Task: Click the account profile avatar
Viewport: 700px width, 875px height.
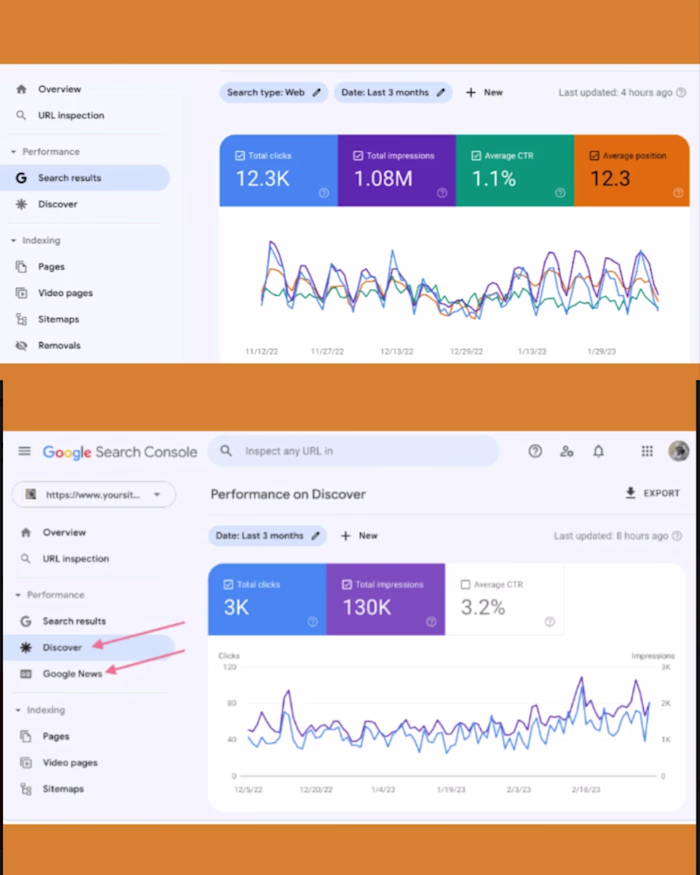Action: coord(679,451)
